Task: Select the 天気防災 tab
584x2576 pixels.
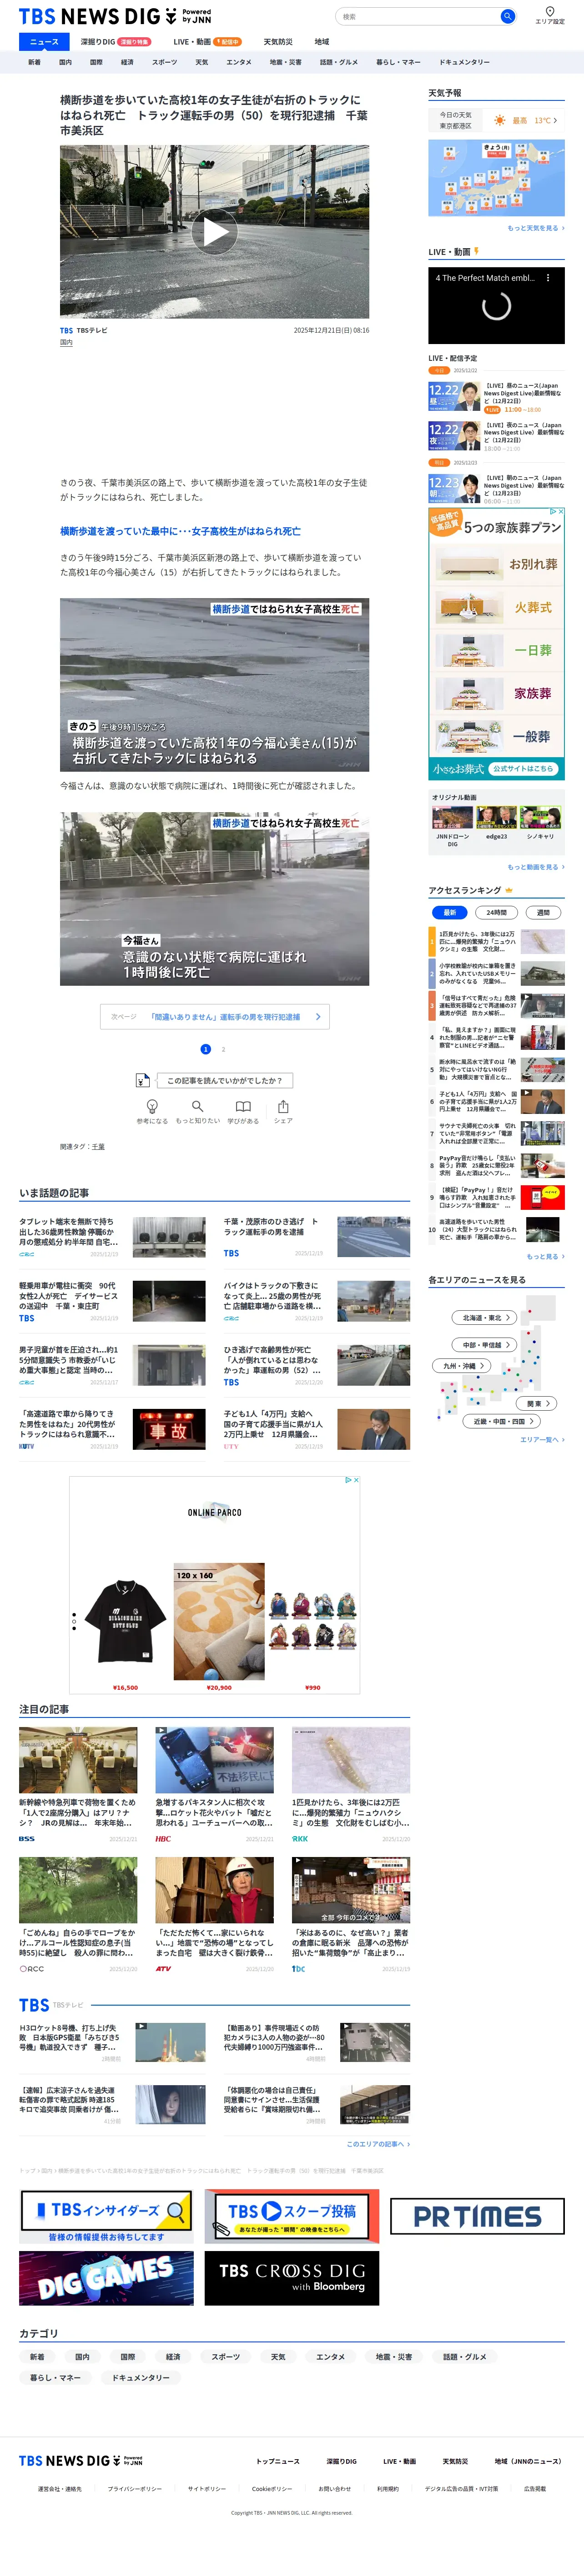Action: pos(278,42)
